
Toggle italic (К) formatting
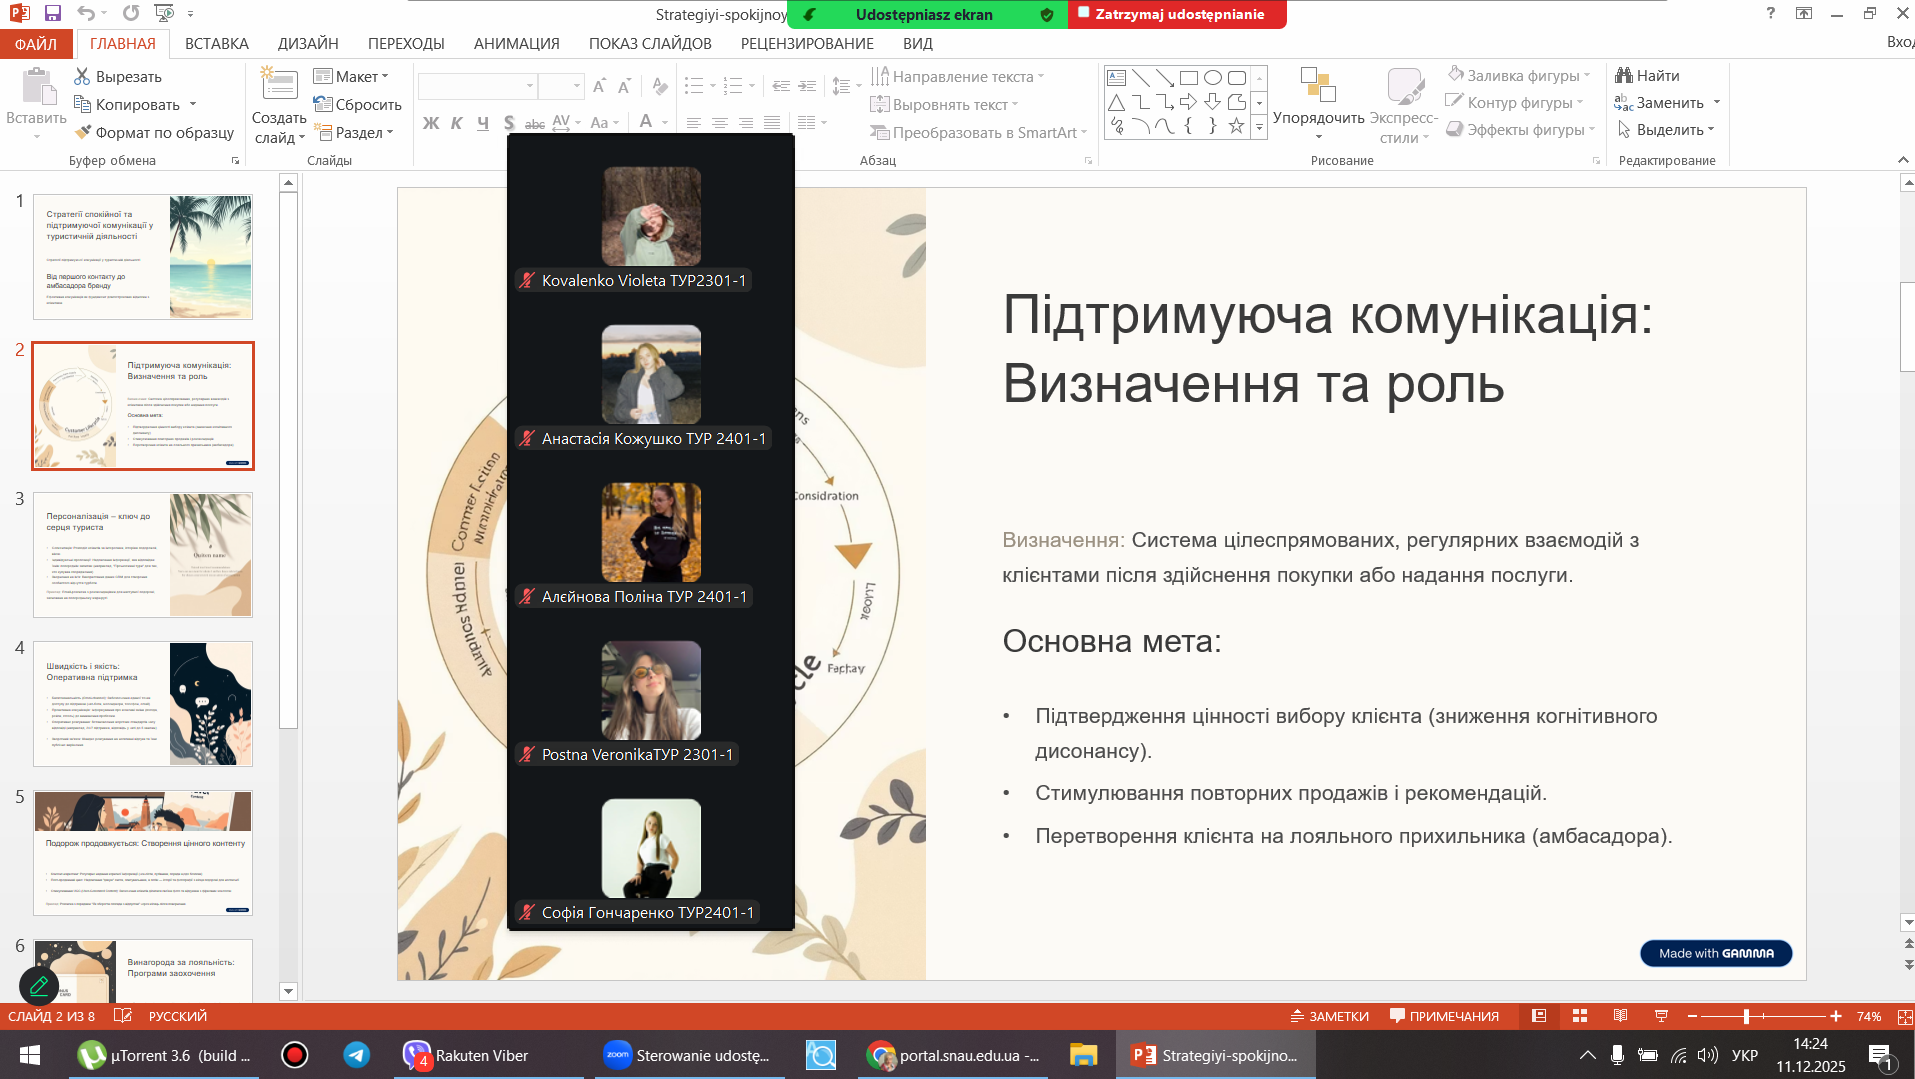pyautogui.click(x=457, y=123)
